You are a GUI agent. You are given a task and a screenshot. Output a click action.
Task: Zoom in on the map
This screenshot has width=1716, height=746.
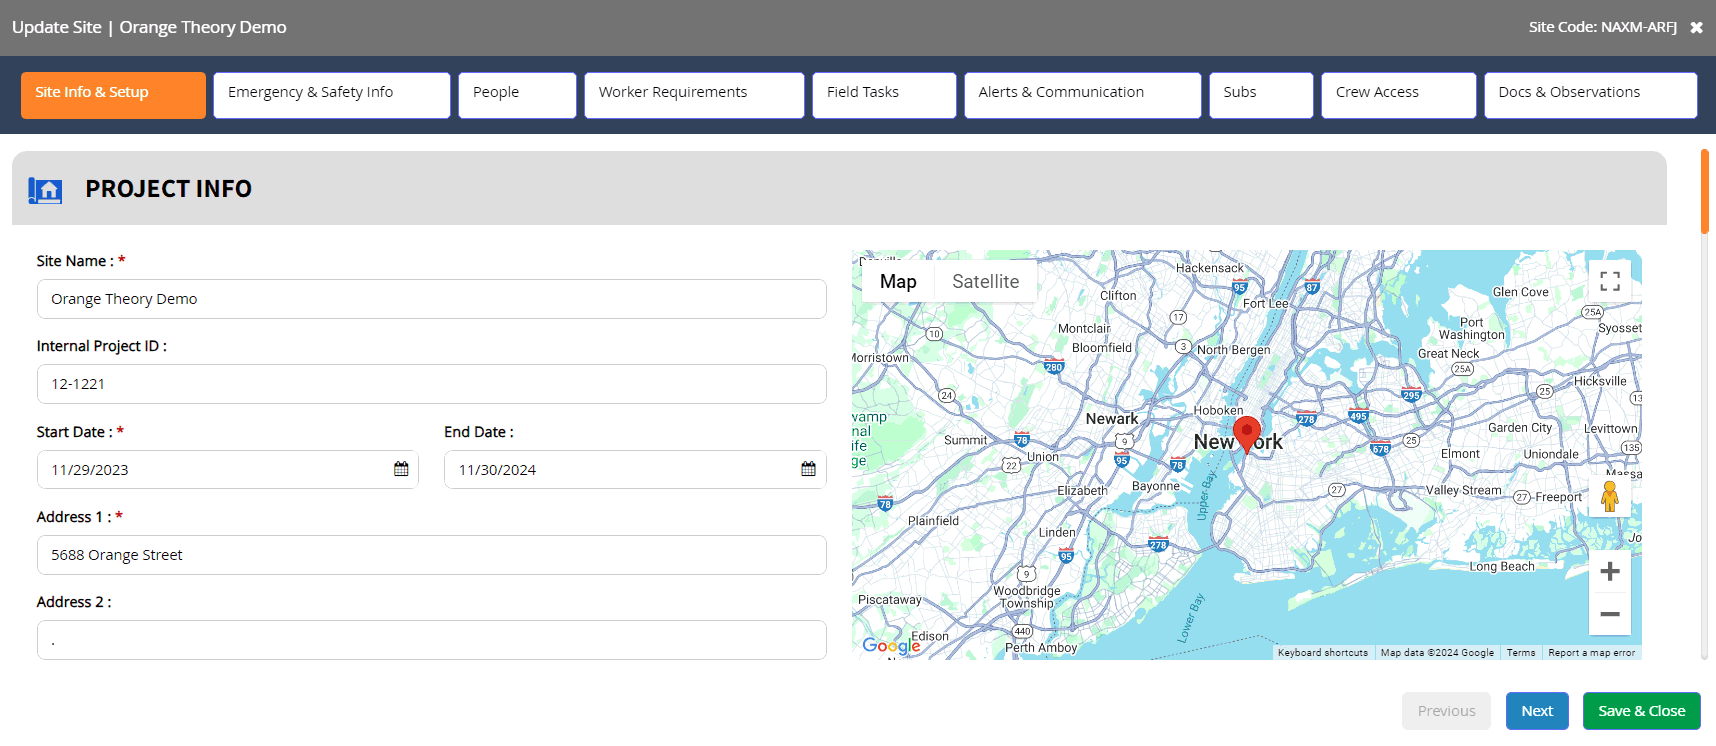coord(1610,571)
